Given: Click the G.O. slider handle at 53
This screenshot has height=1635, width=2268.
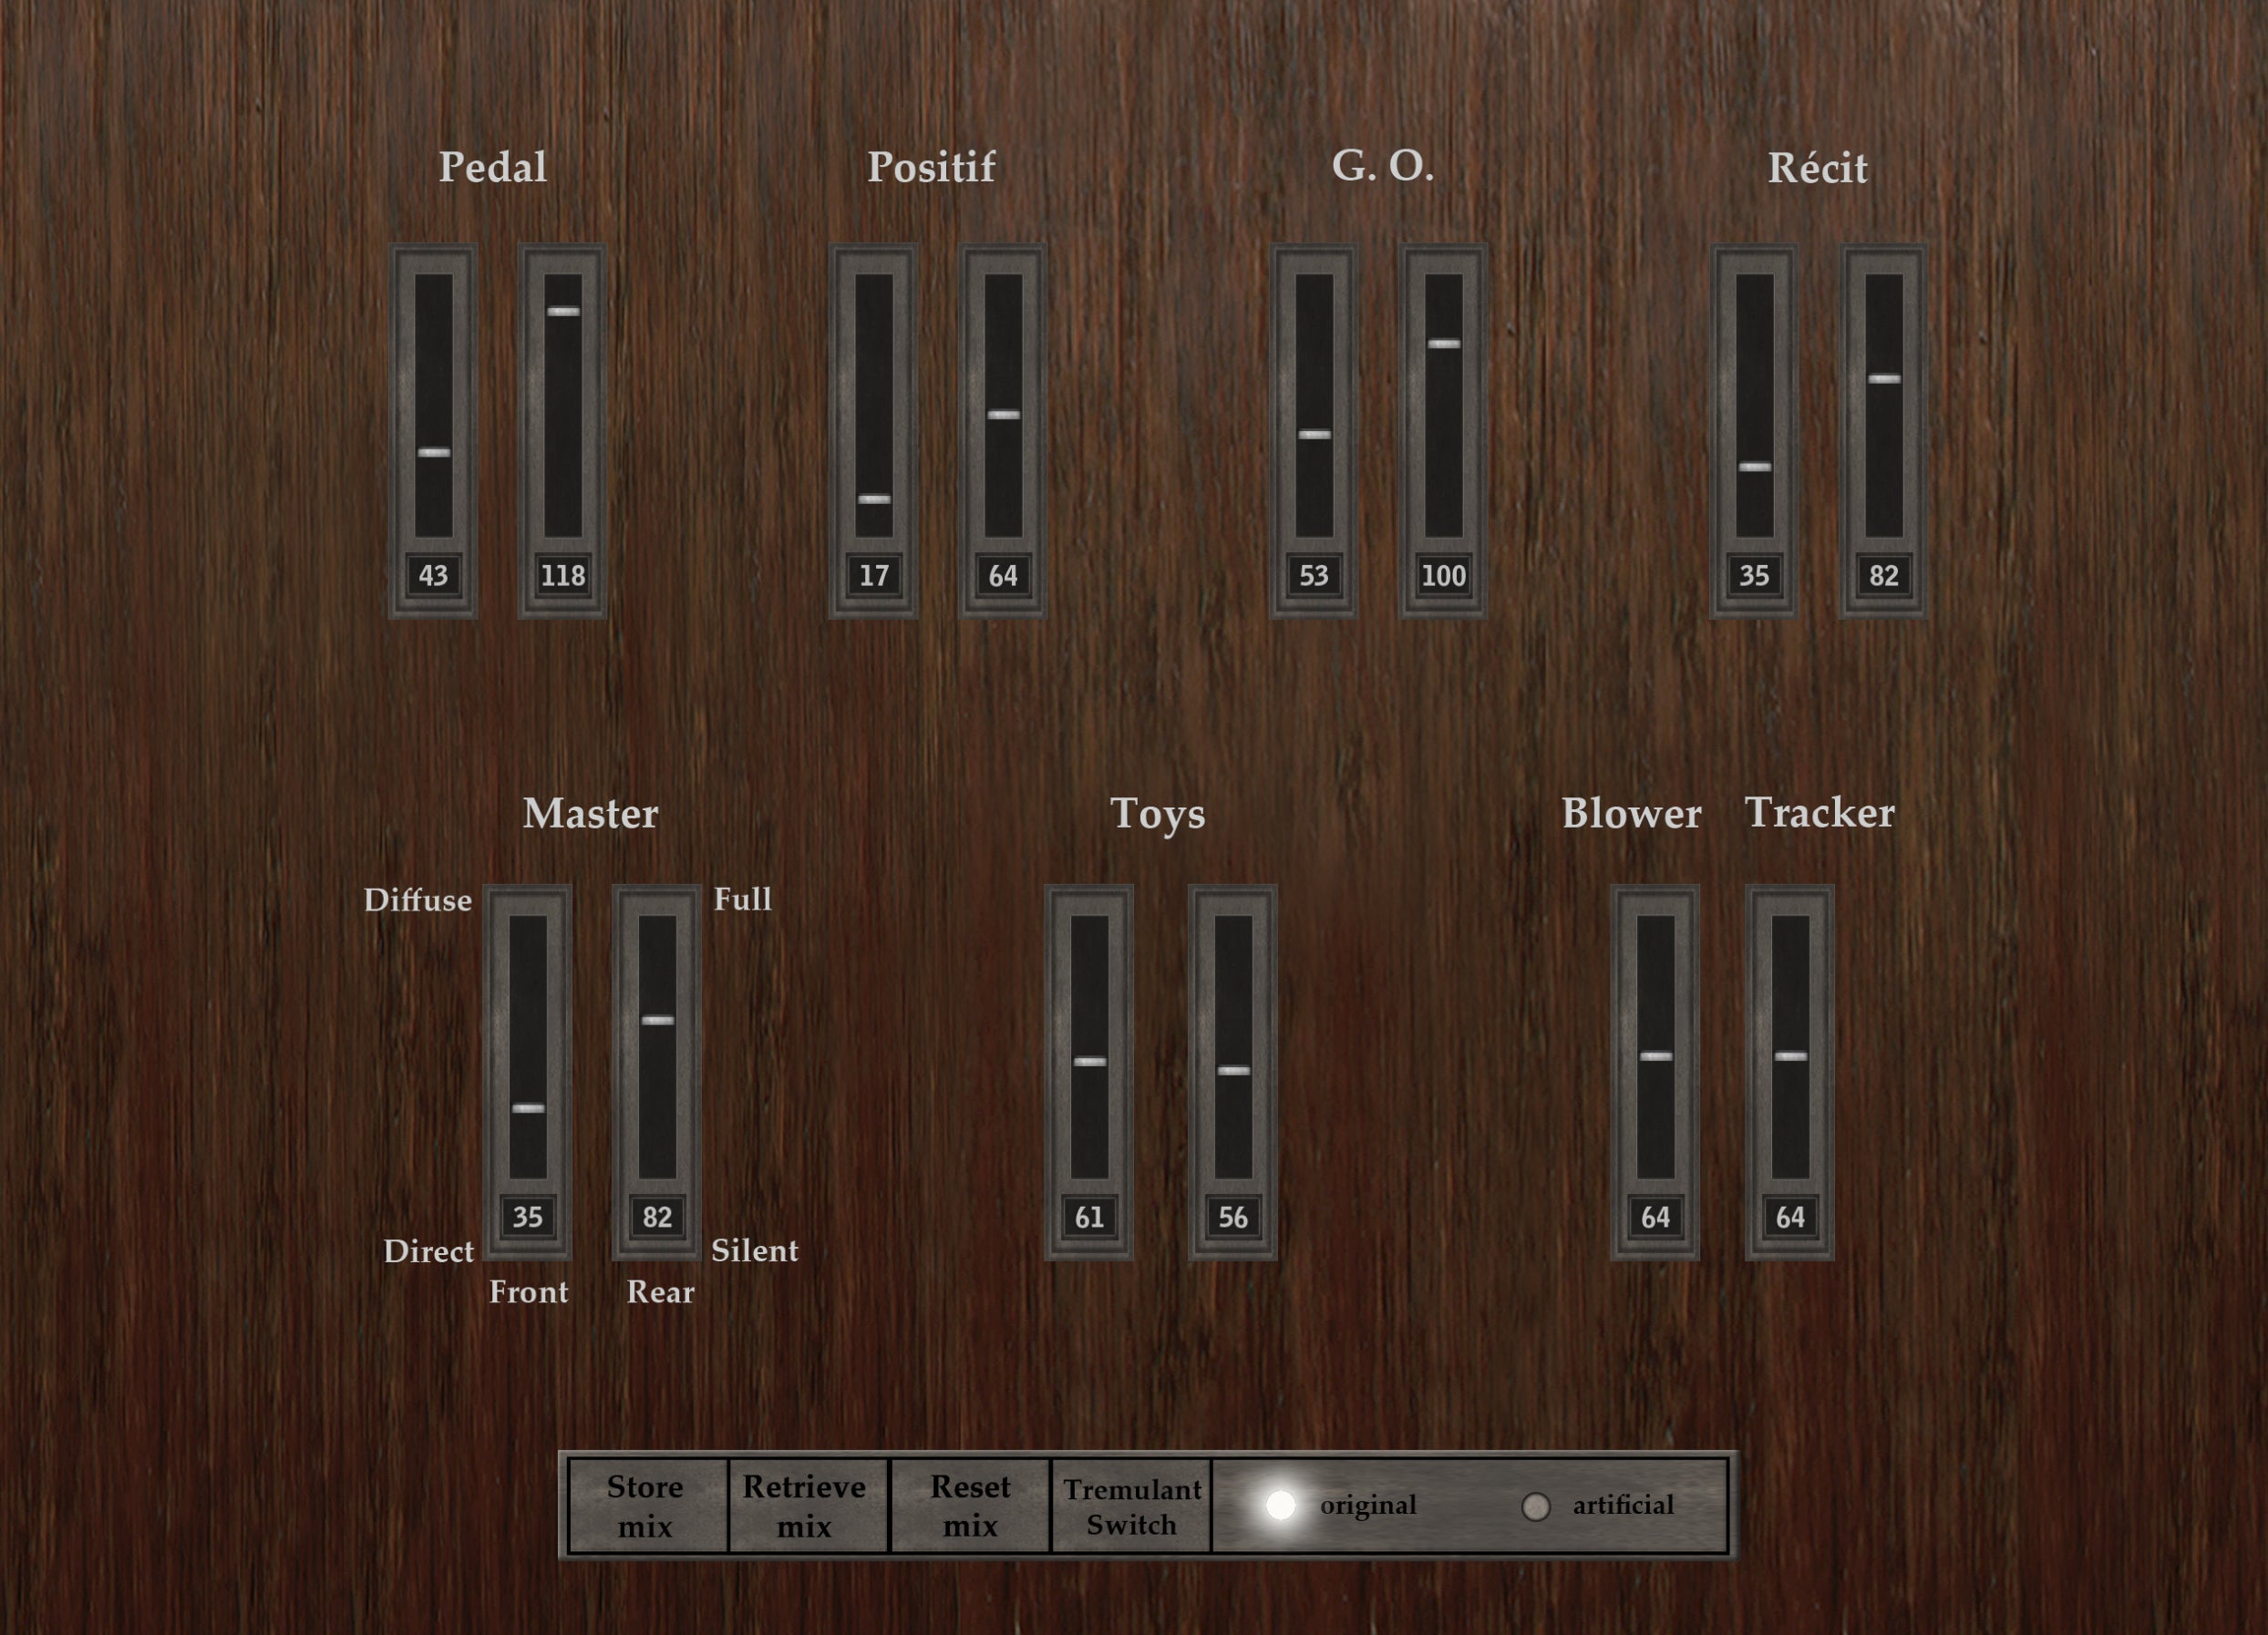Looking at the screenshot, I should coord(1314,434).
